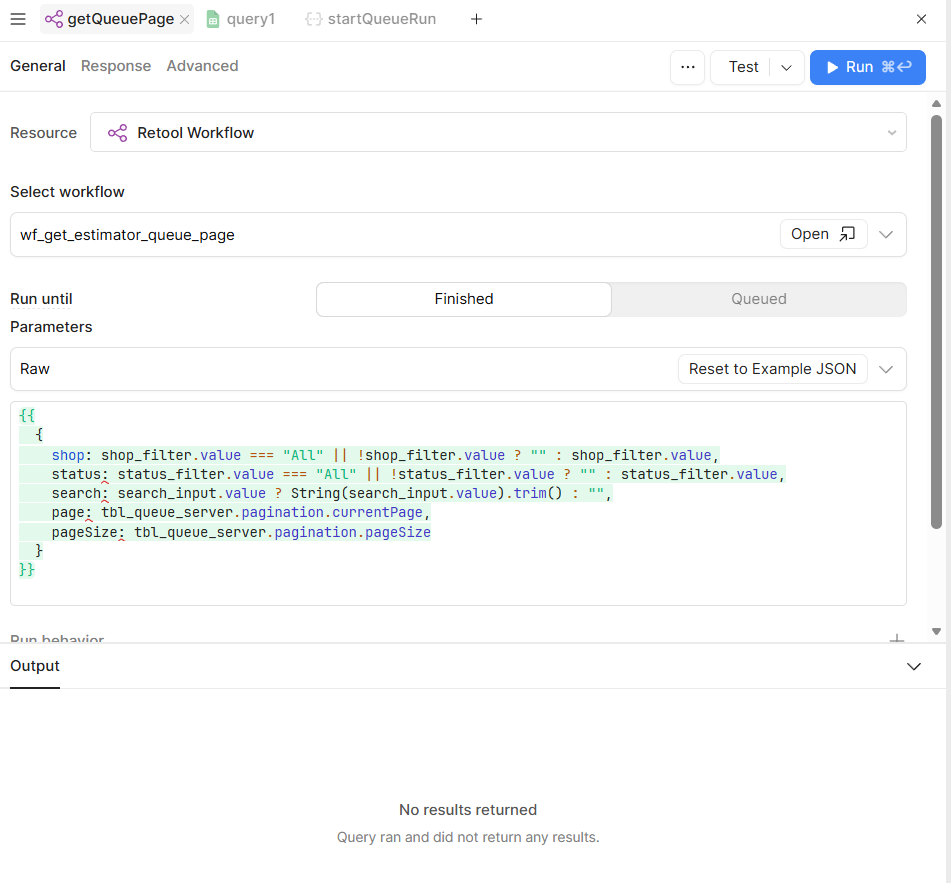
Task: Add a new query with plus icon
Action: tap(476, 19)
